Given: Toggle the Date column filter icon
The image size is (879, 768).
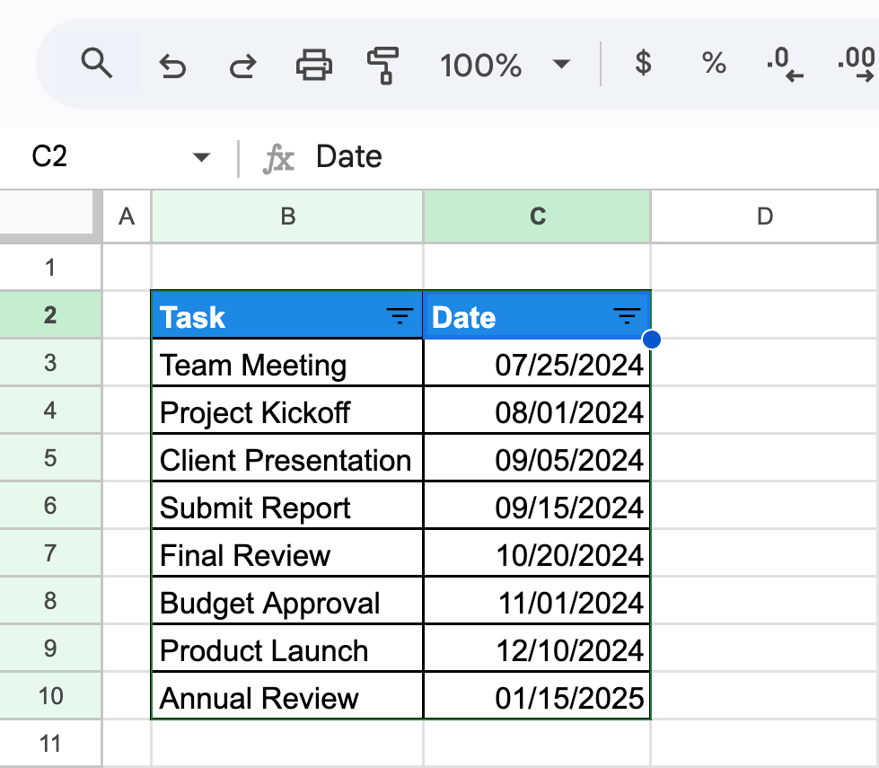Looking at the screenshot, I should (x=627, y=316).
